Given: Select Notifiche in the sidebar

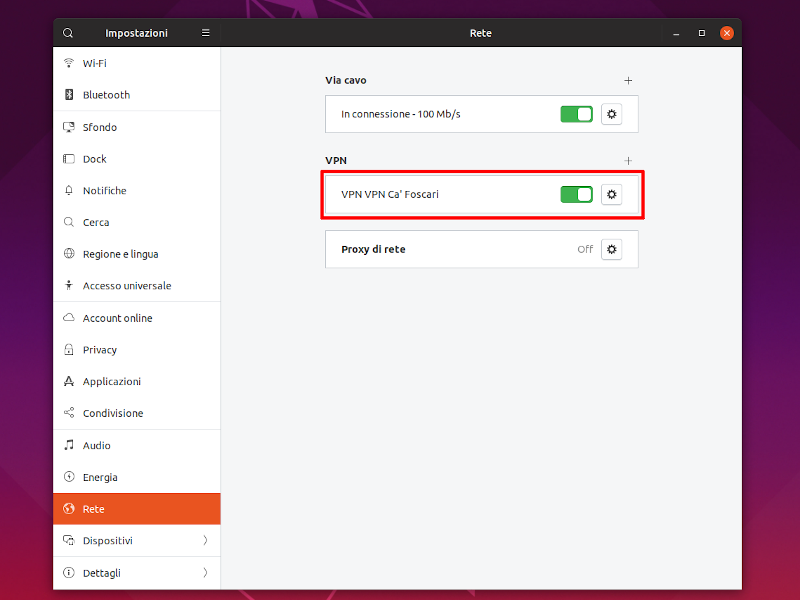Looking at the screenshot, I should [137, 190].
